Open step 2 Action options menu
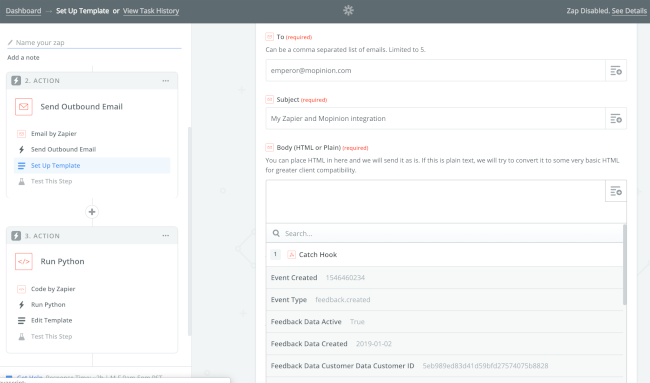 click(x=166, y=81)
